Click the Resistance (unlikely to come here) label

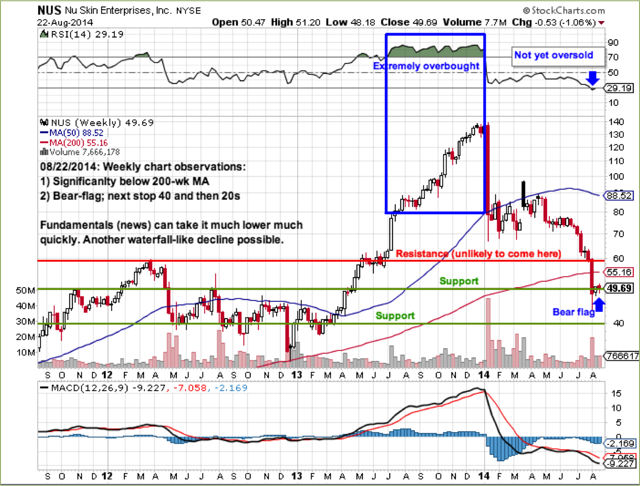pyautogui.click(x=478, y=254)
